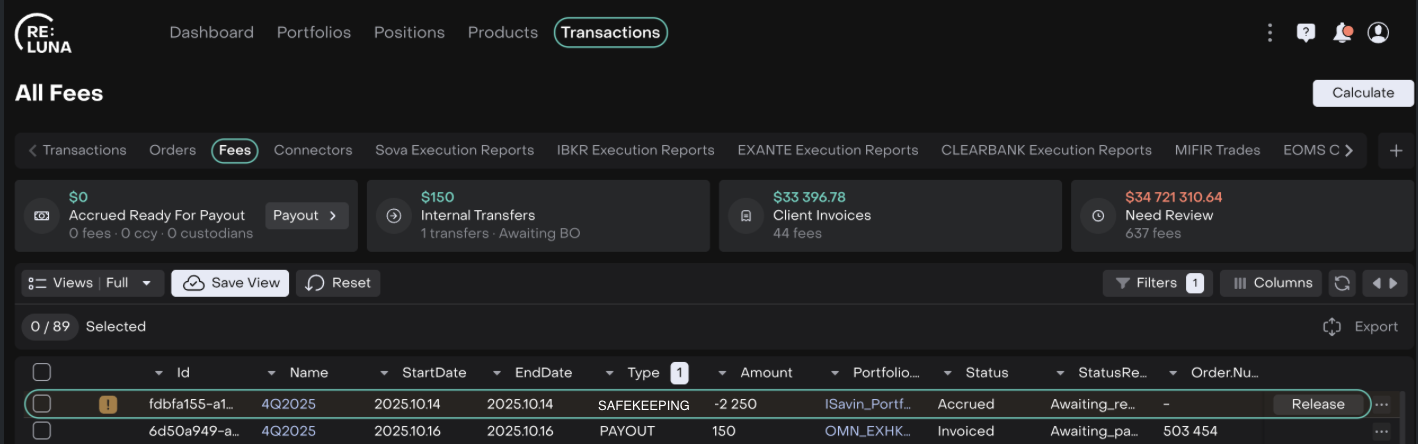Image resolution: width=1418 pixels, height=444 pixels.
Task: Click the refresh table icon
Action: tap(1341, 283)
